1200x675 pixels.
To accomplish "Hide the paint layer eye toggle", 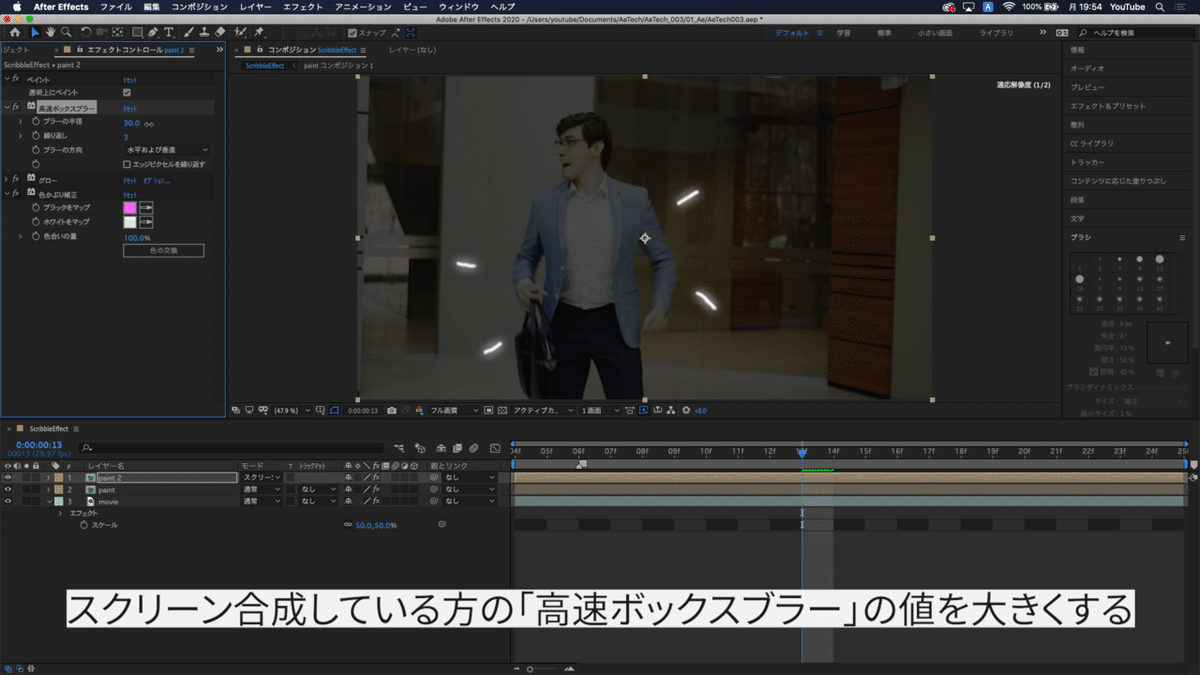I will click(8, 490).
